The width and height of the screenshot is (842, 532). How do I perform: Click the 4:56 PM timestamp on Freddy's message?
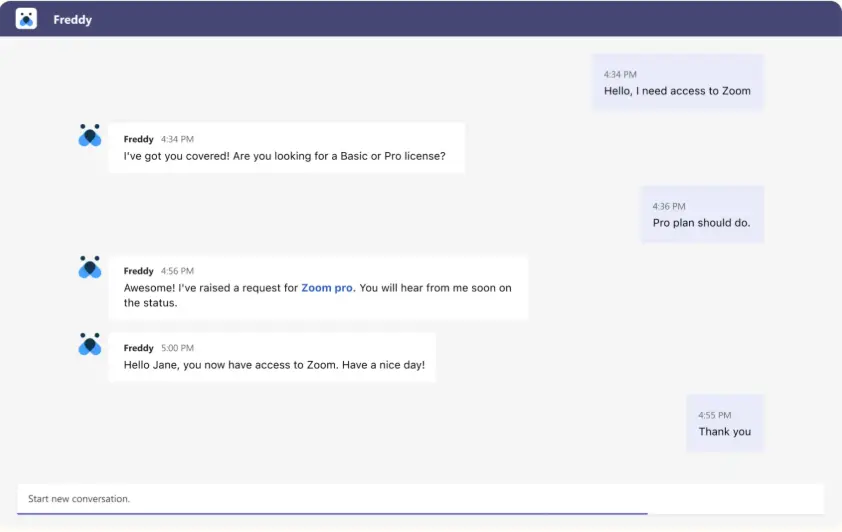(x=177, y=271)
